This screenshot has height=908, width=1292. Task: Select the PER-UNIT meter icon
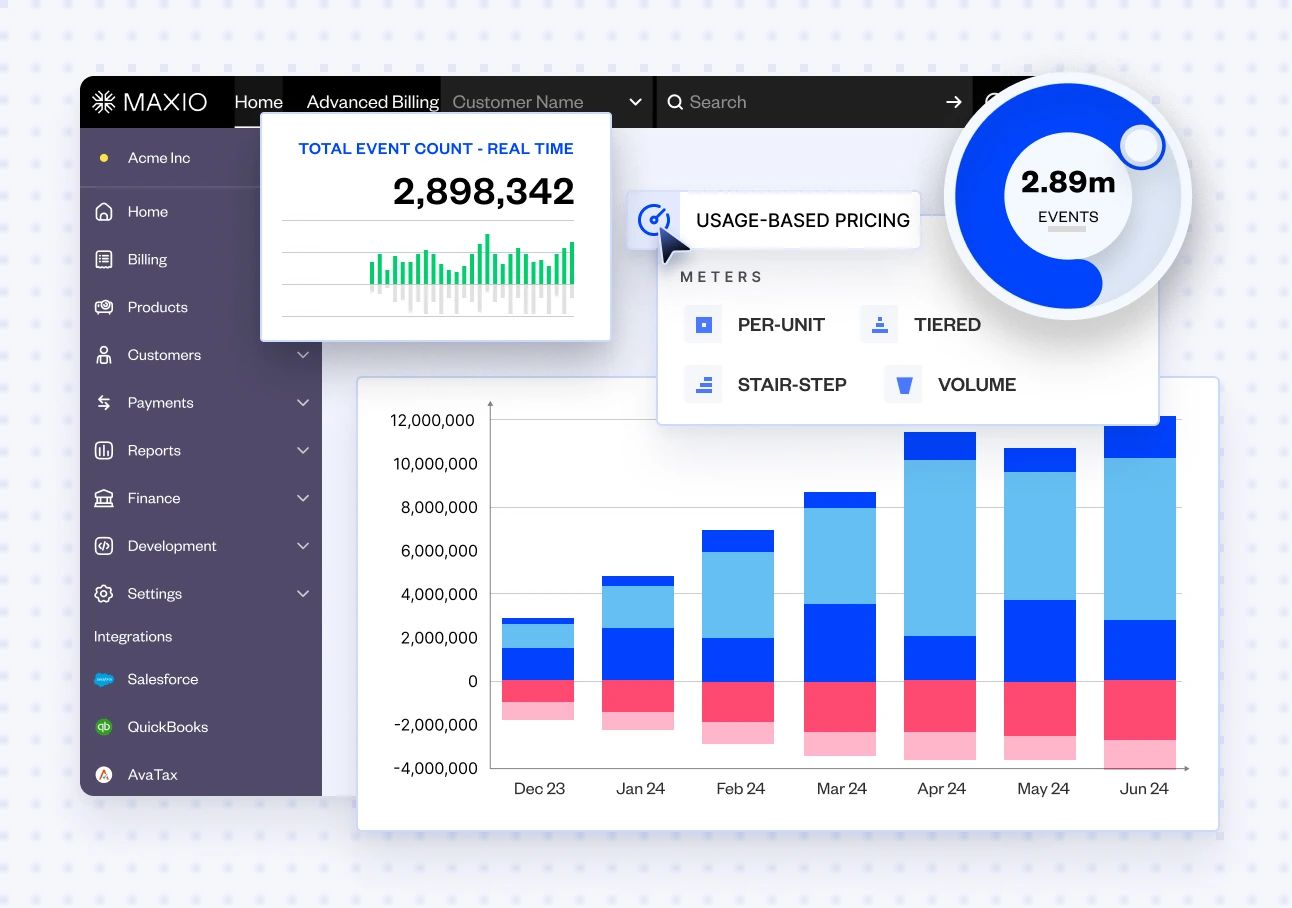point(704,323)
